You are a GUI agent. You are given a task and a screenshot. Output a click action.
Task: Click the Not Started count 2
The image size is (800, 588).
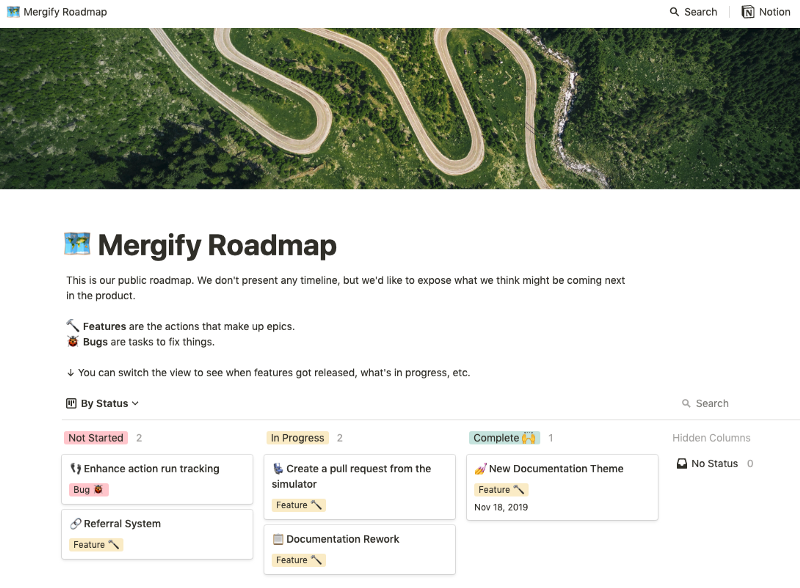coord(139,437)
